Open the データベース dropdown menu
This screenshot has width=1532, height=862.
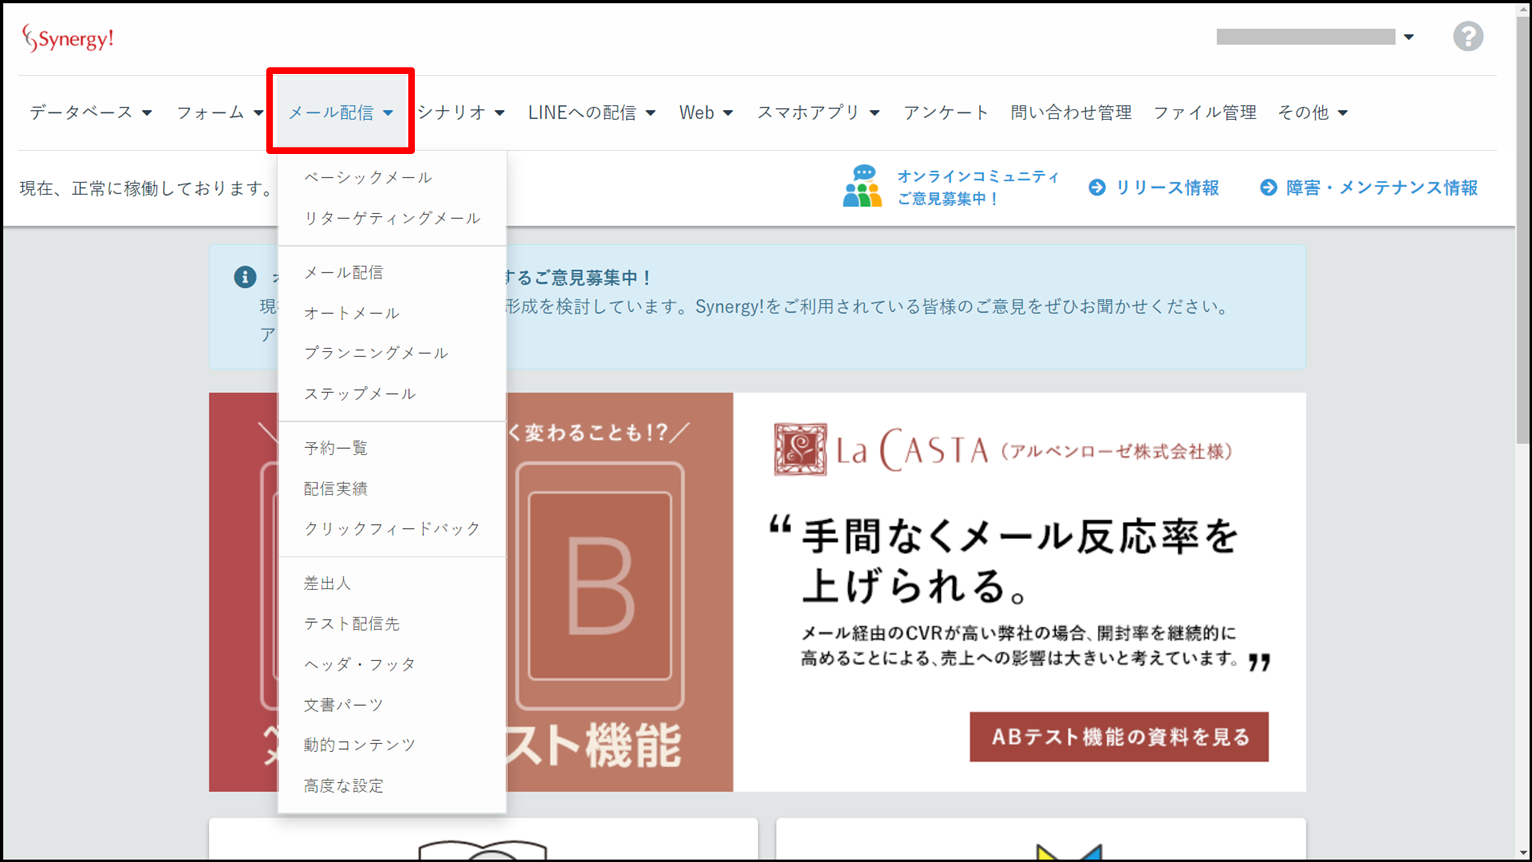coord(90,113)
